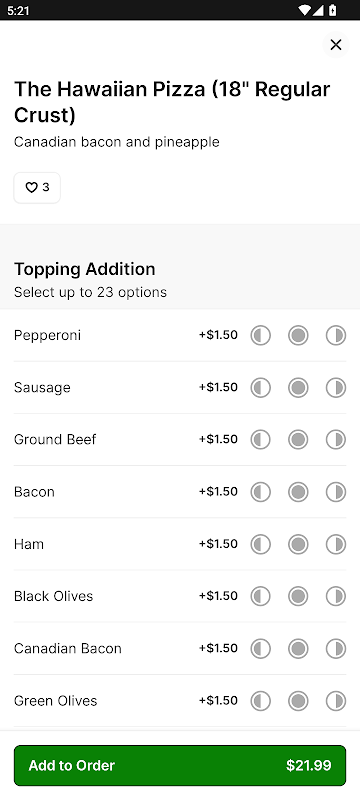Tap the Canadian Bacon topping name
The image size is (360, 800).
(x=68, y=648)
